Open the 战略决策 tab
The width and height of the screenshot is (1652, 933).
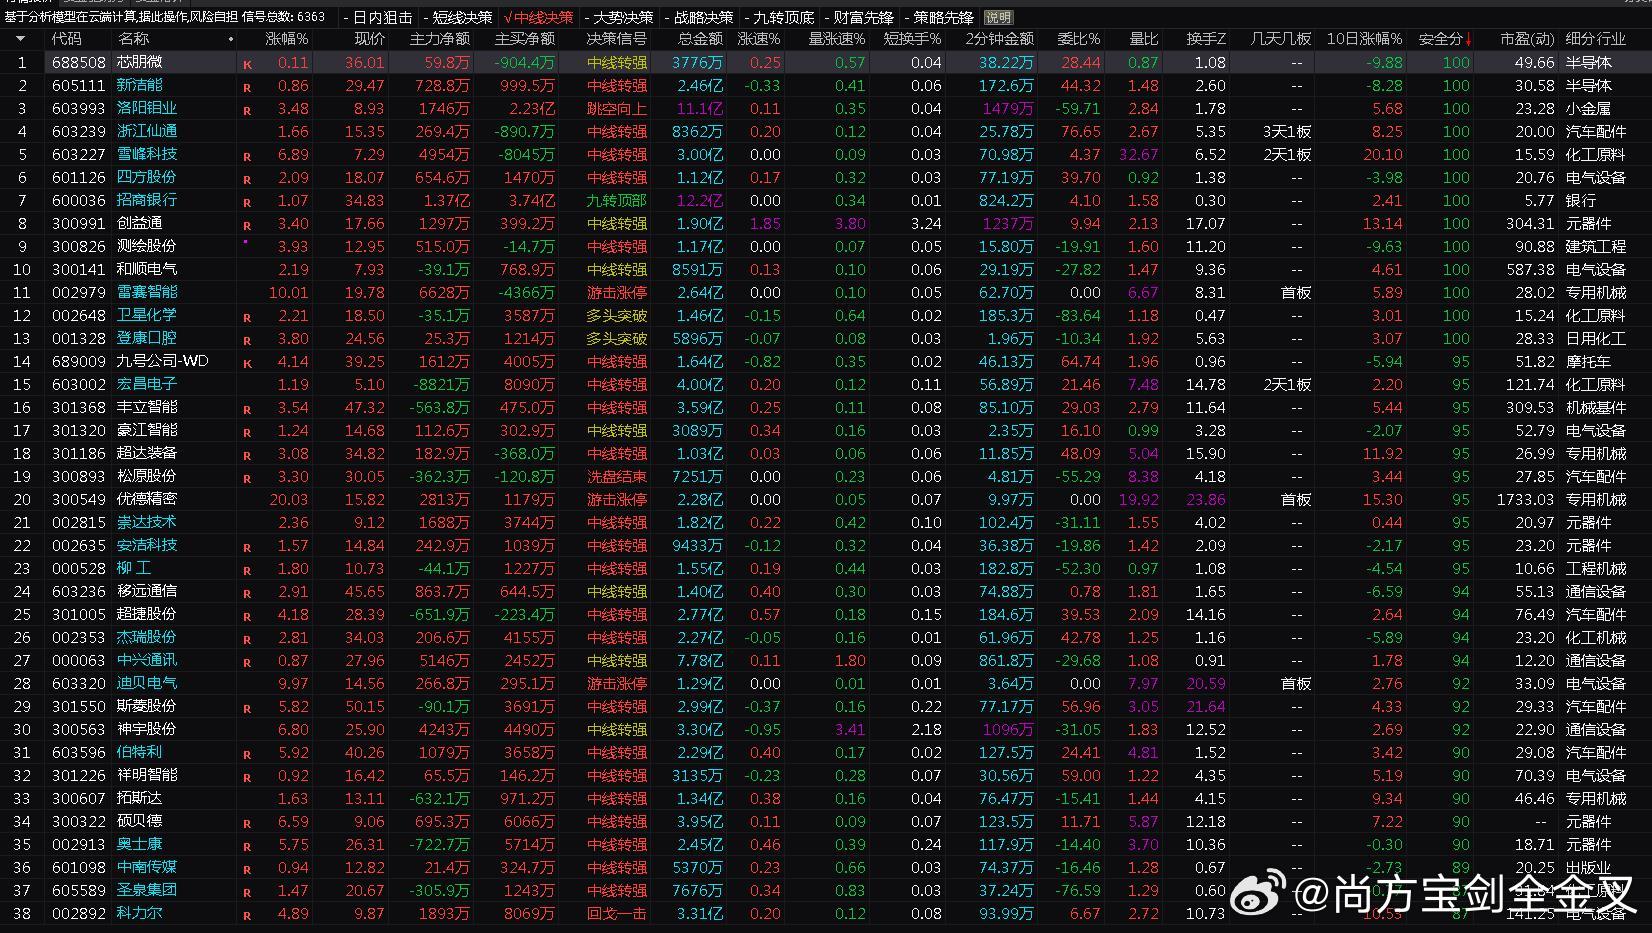click(703, 17)
